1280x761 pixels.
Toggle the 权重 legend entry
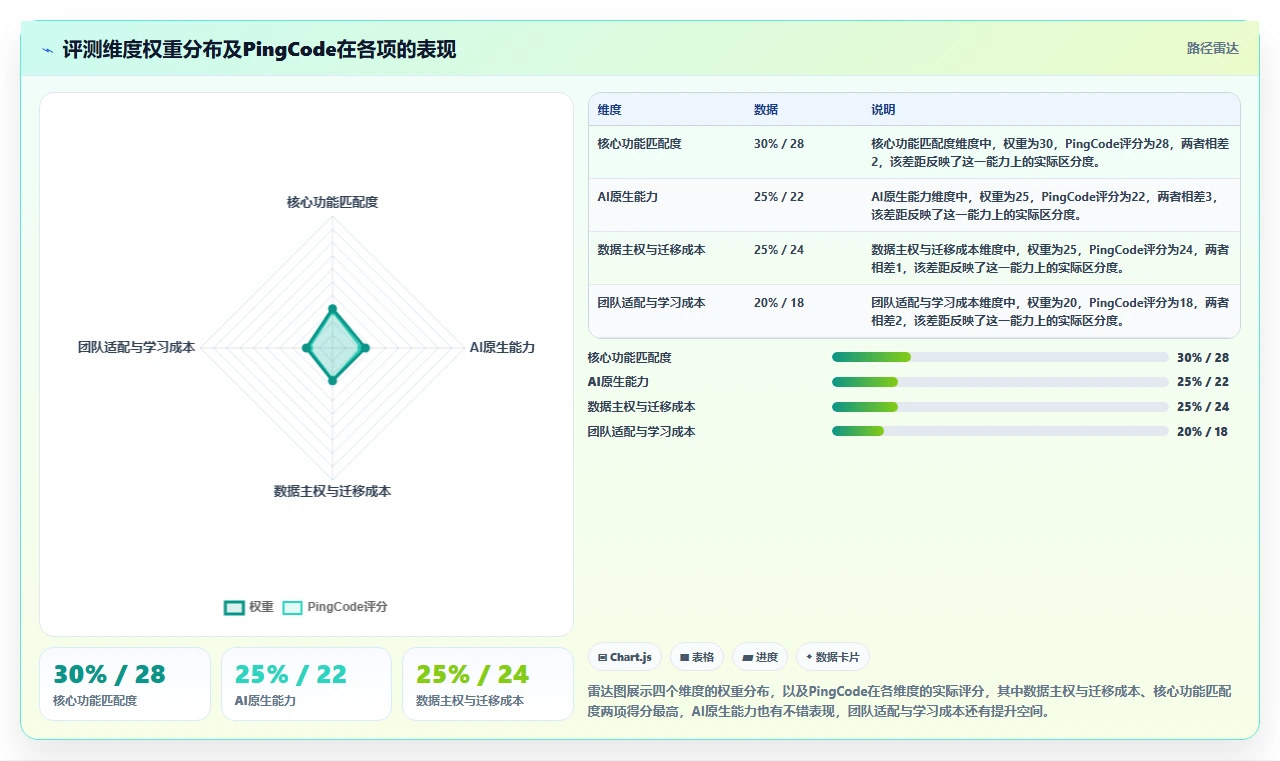(249, 607)
